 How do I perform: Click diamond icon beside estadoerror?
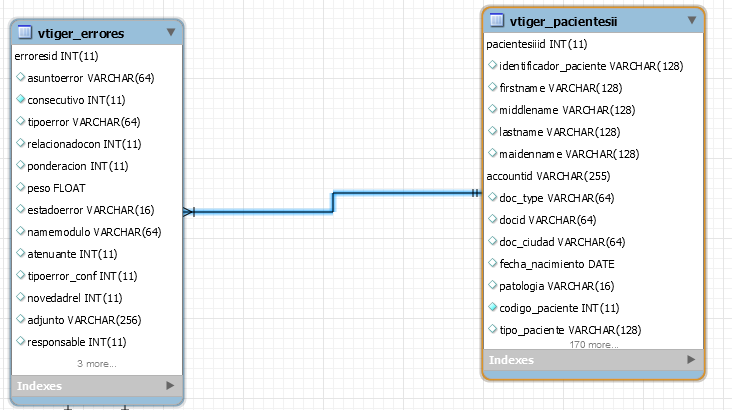[x=20, y=209]
